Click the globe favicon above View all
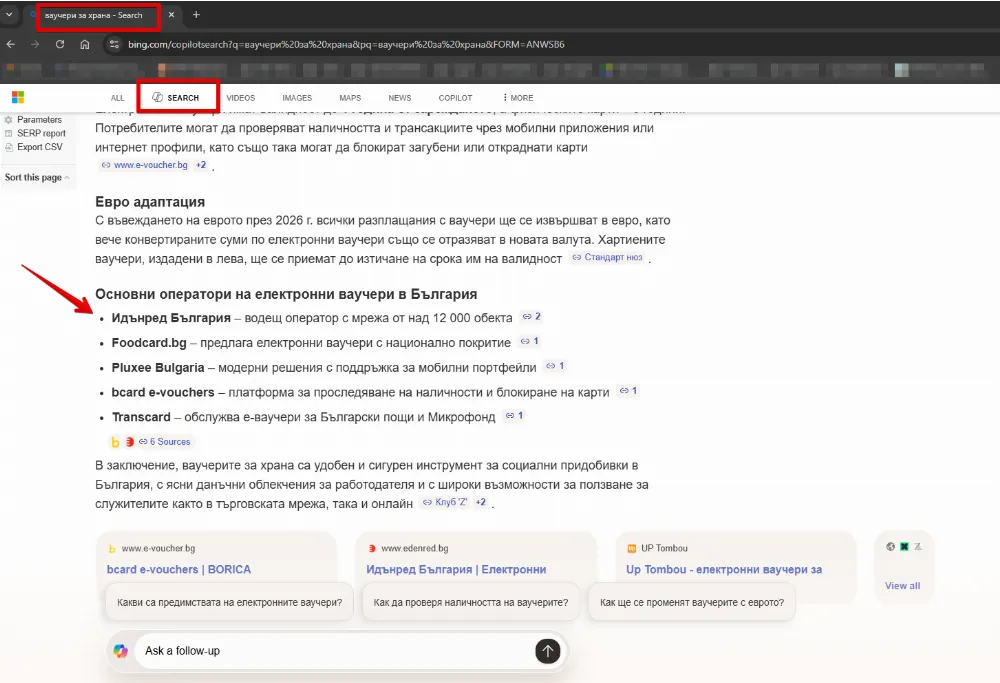The width and height of the screenshot is (1000, 683). click(890, 547)
